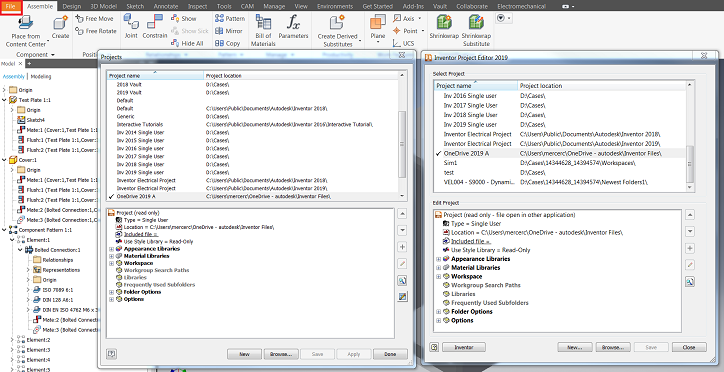Switch to the 3D Model tab
The height and width of the screenshot is (372, 724).
(x=104, y=6)
